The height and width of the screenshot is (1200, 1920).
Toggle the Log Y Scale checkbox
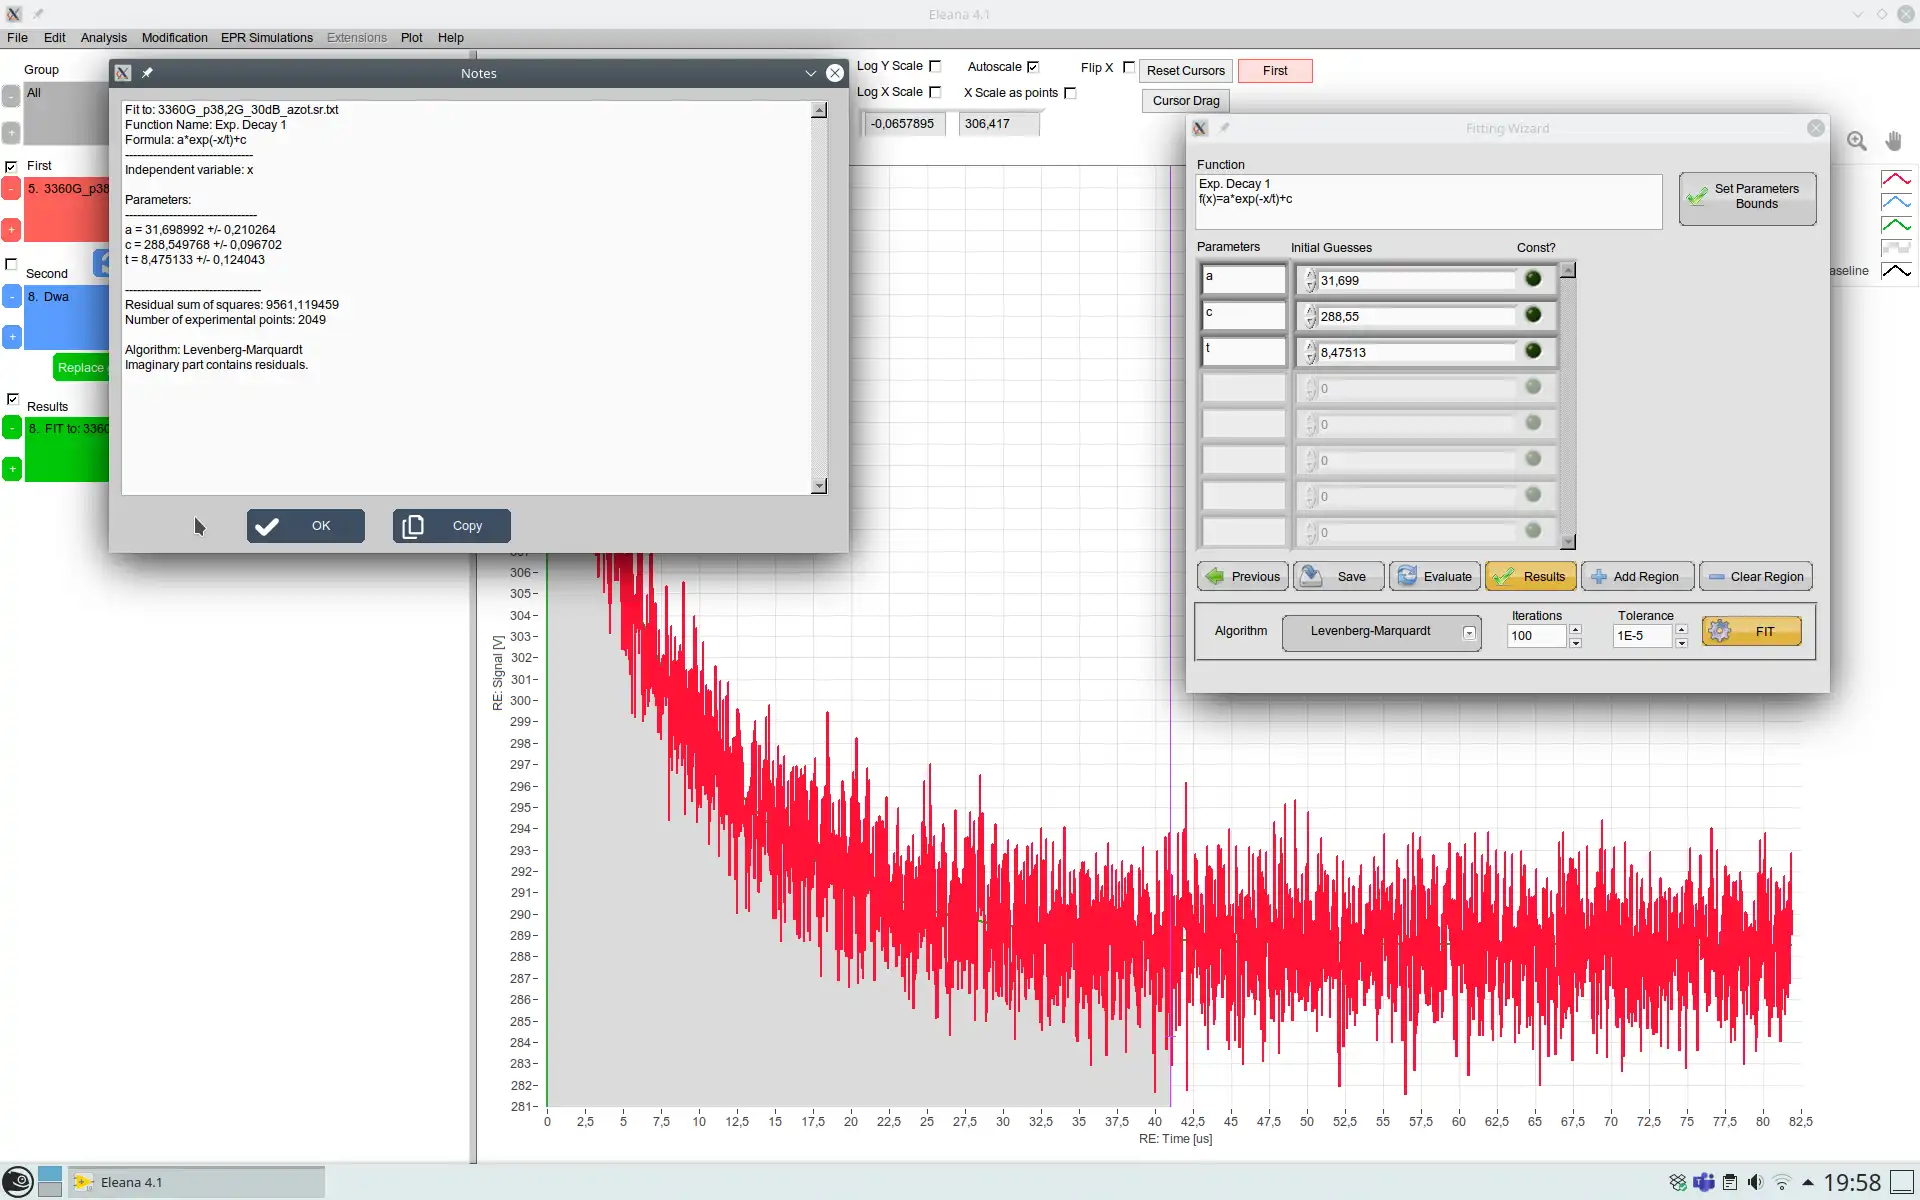pos(933,69)
